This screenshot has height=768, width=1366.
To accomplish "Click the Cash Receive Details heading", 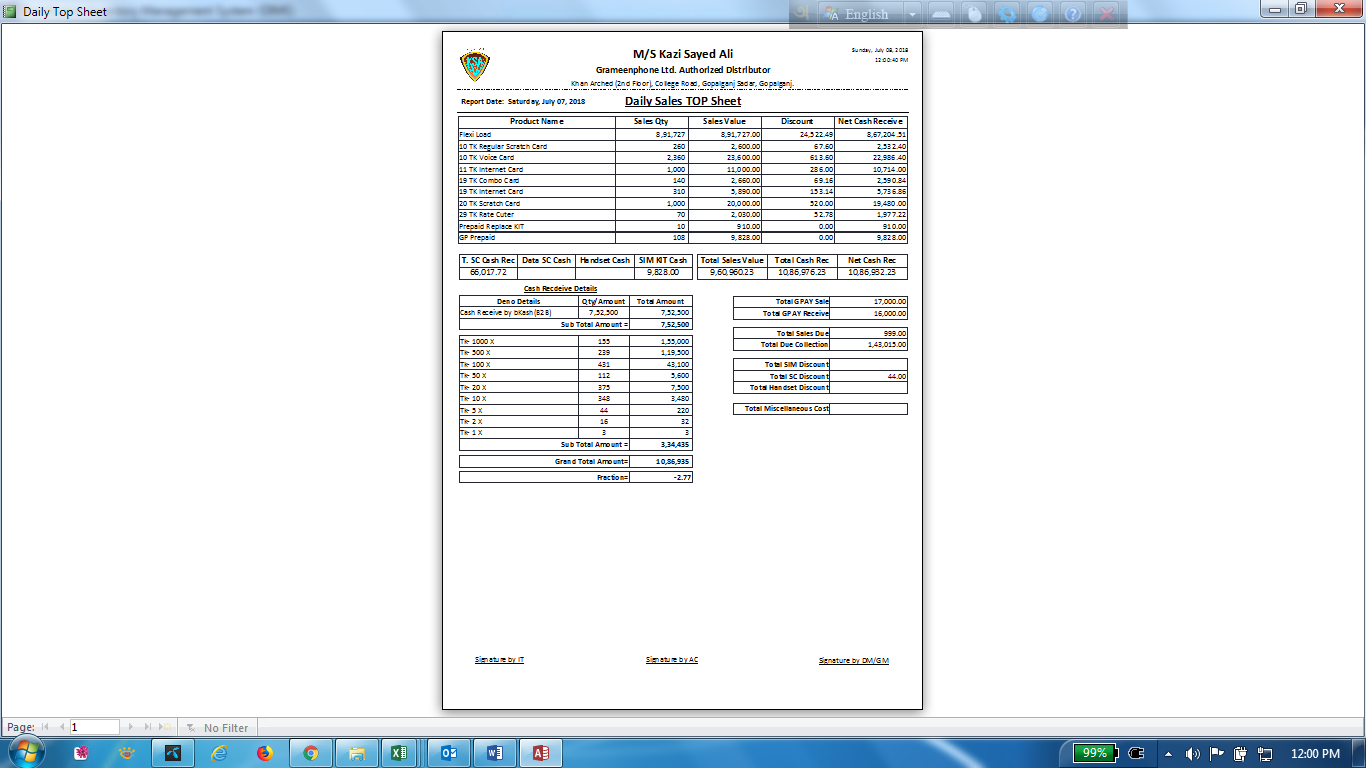I will coord(560,288).
